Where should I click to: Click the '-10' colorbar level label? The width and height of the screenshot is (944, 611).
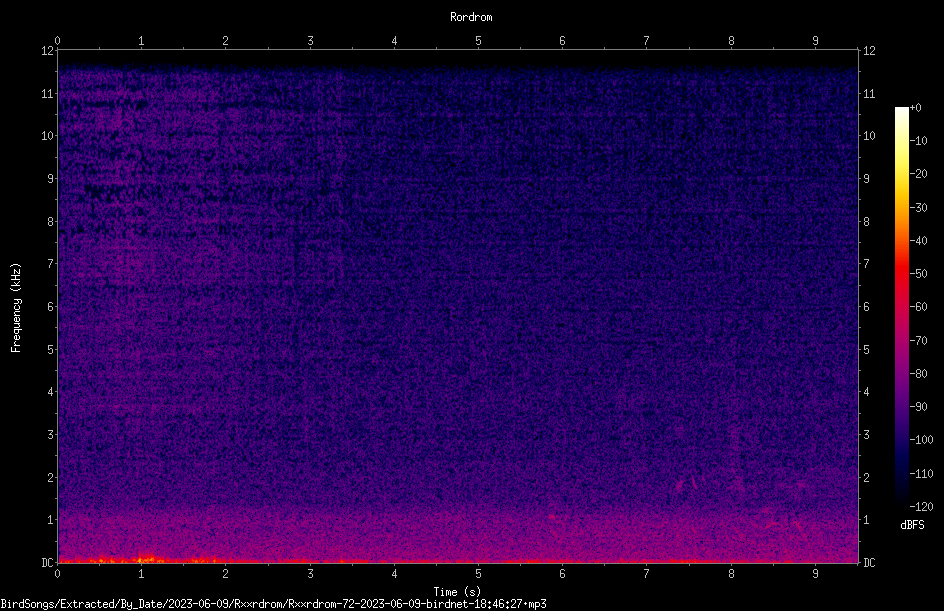point(919,141)
